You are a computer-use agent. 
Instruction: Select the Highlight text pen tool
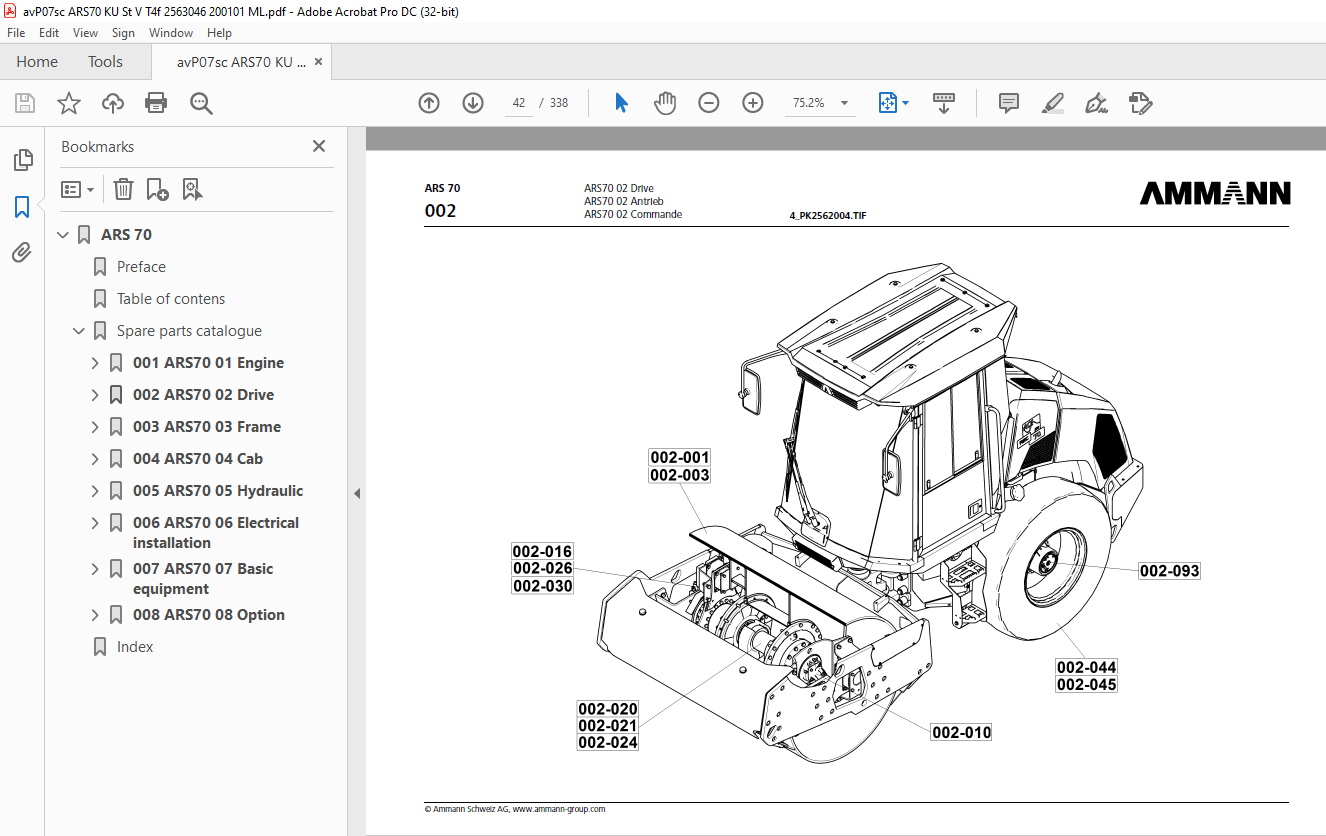pos(1052,103)
